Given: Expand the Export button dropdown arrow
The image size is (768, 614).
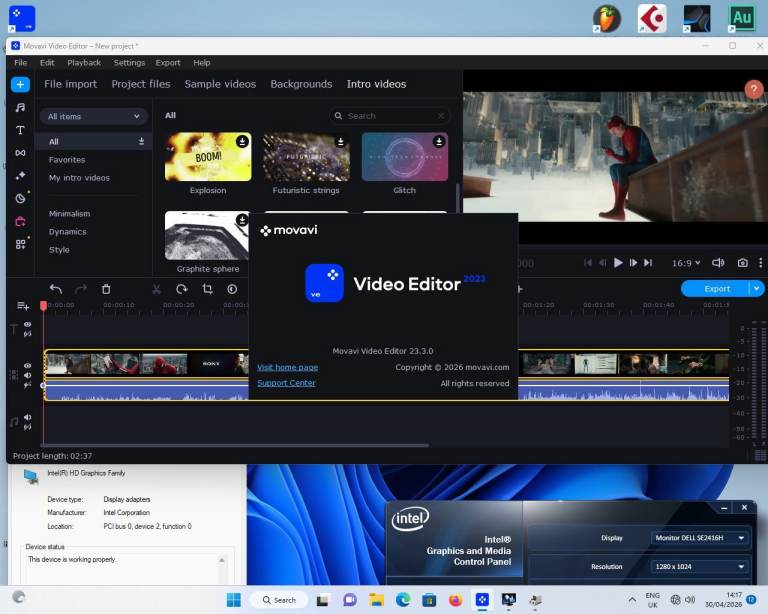Looking at the screenshot, I should [756, 289].
